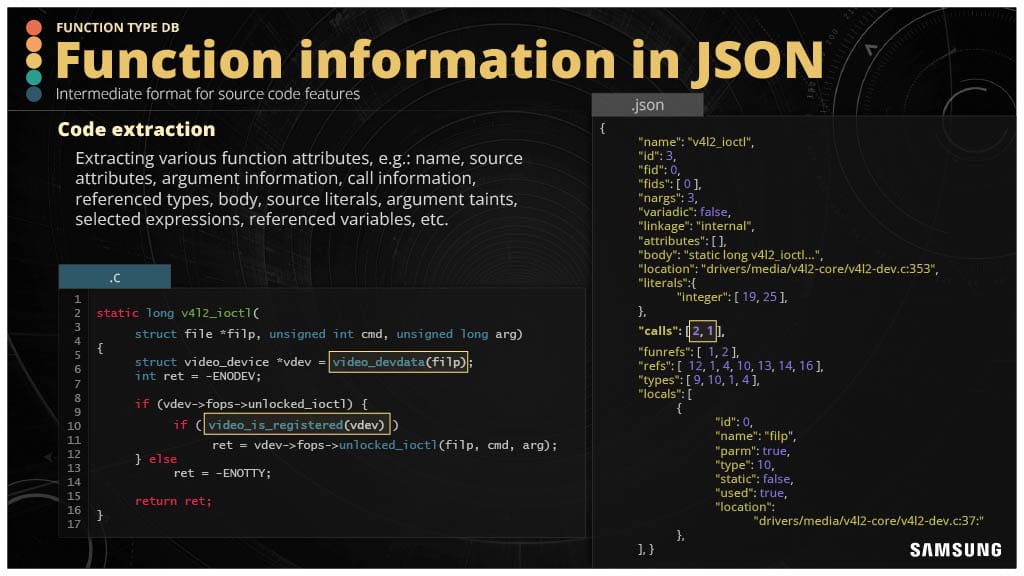Click the function "location" entry ending in c:353

click(788, 268)
